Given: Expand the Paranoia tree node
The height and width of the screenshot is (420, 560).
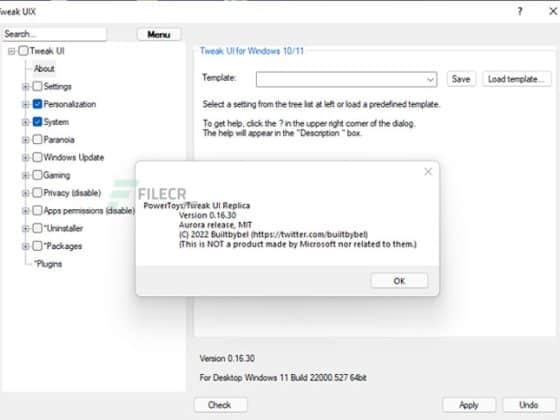Looking at the screenshot, I should (x=25, y=140).
